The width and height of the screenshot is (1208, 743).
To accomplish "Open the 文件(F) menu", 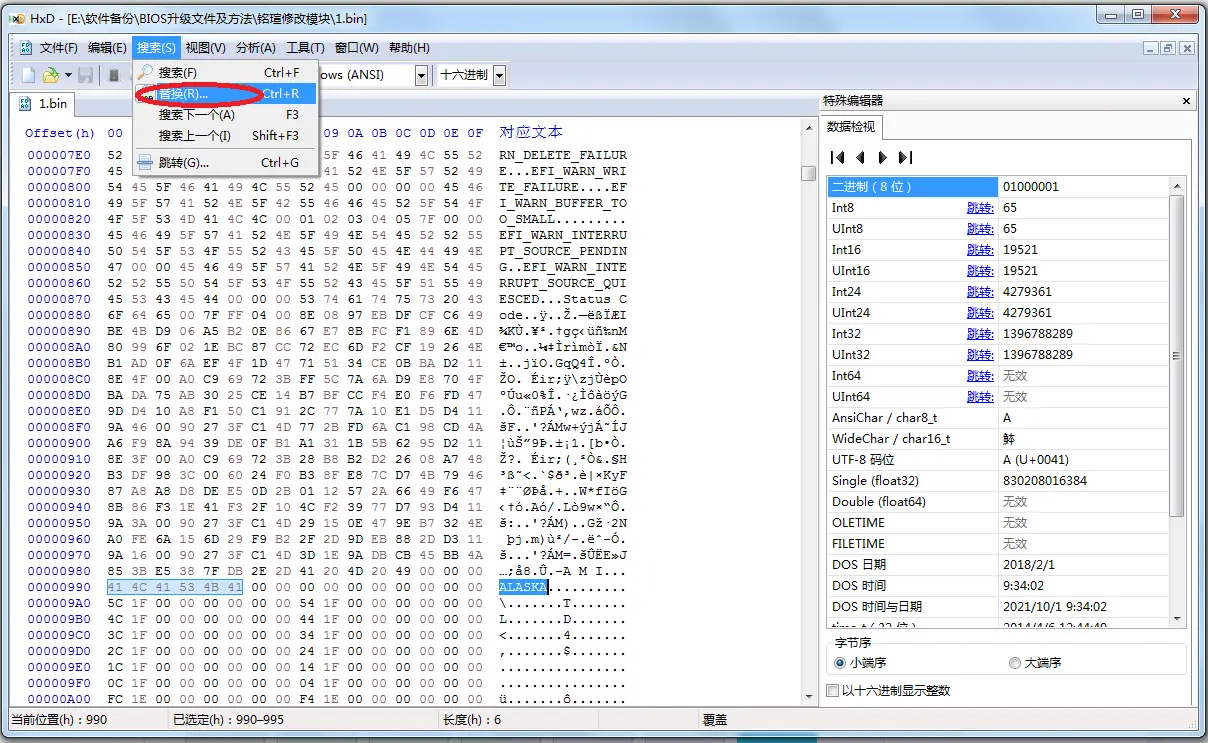I will tap(58, 48).
